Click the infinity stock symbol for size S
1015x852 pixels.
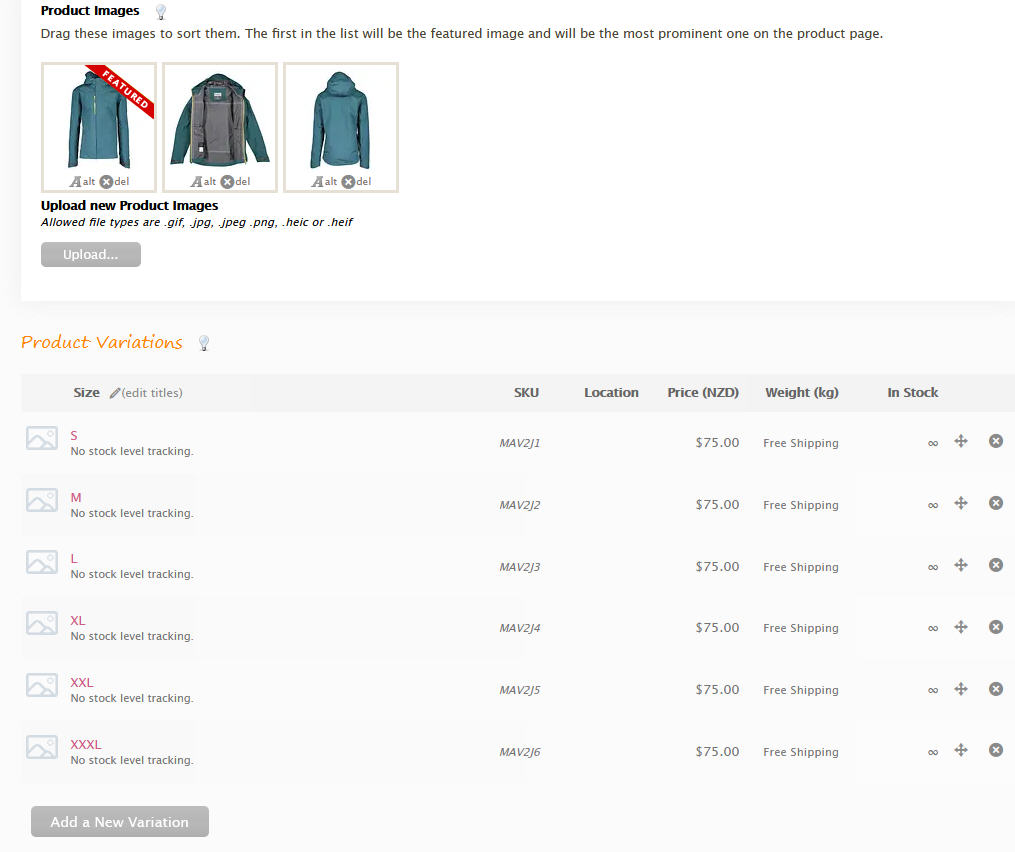click(x=933, y=443)
